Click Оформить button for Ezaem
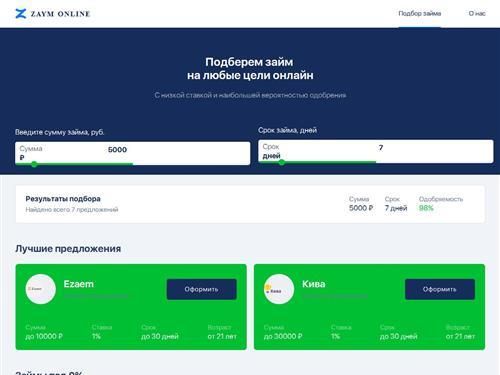Image resolution: width=500 pixels, height=375 pixels. (x=201, y=289)
